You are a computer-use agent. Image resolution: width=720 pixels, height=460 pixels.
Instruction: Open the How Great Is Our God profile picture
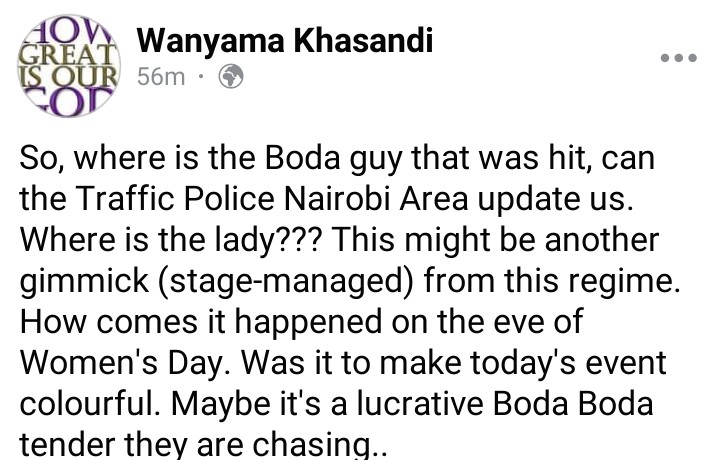(x=69, y=66)
